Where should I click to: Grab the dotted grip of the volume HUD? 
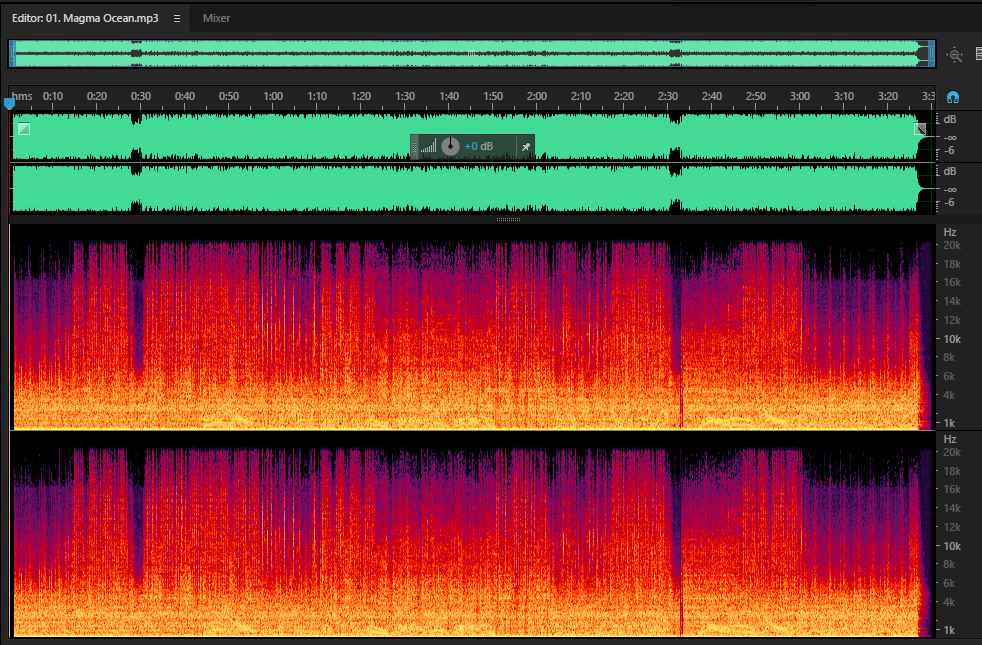click(414, 147)
